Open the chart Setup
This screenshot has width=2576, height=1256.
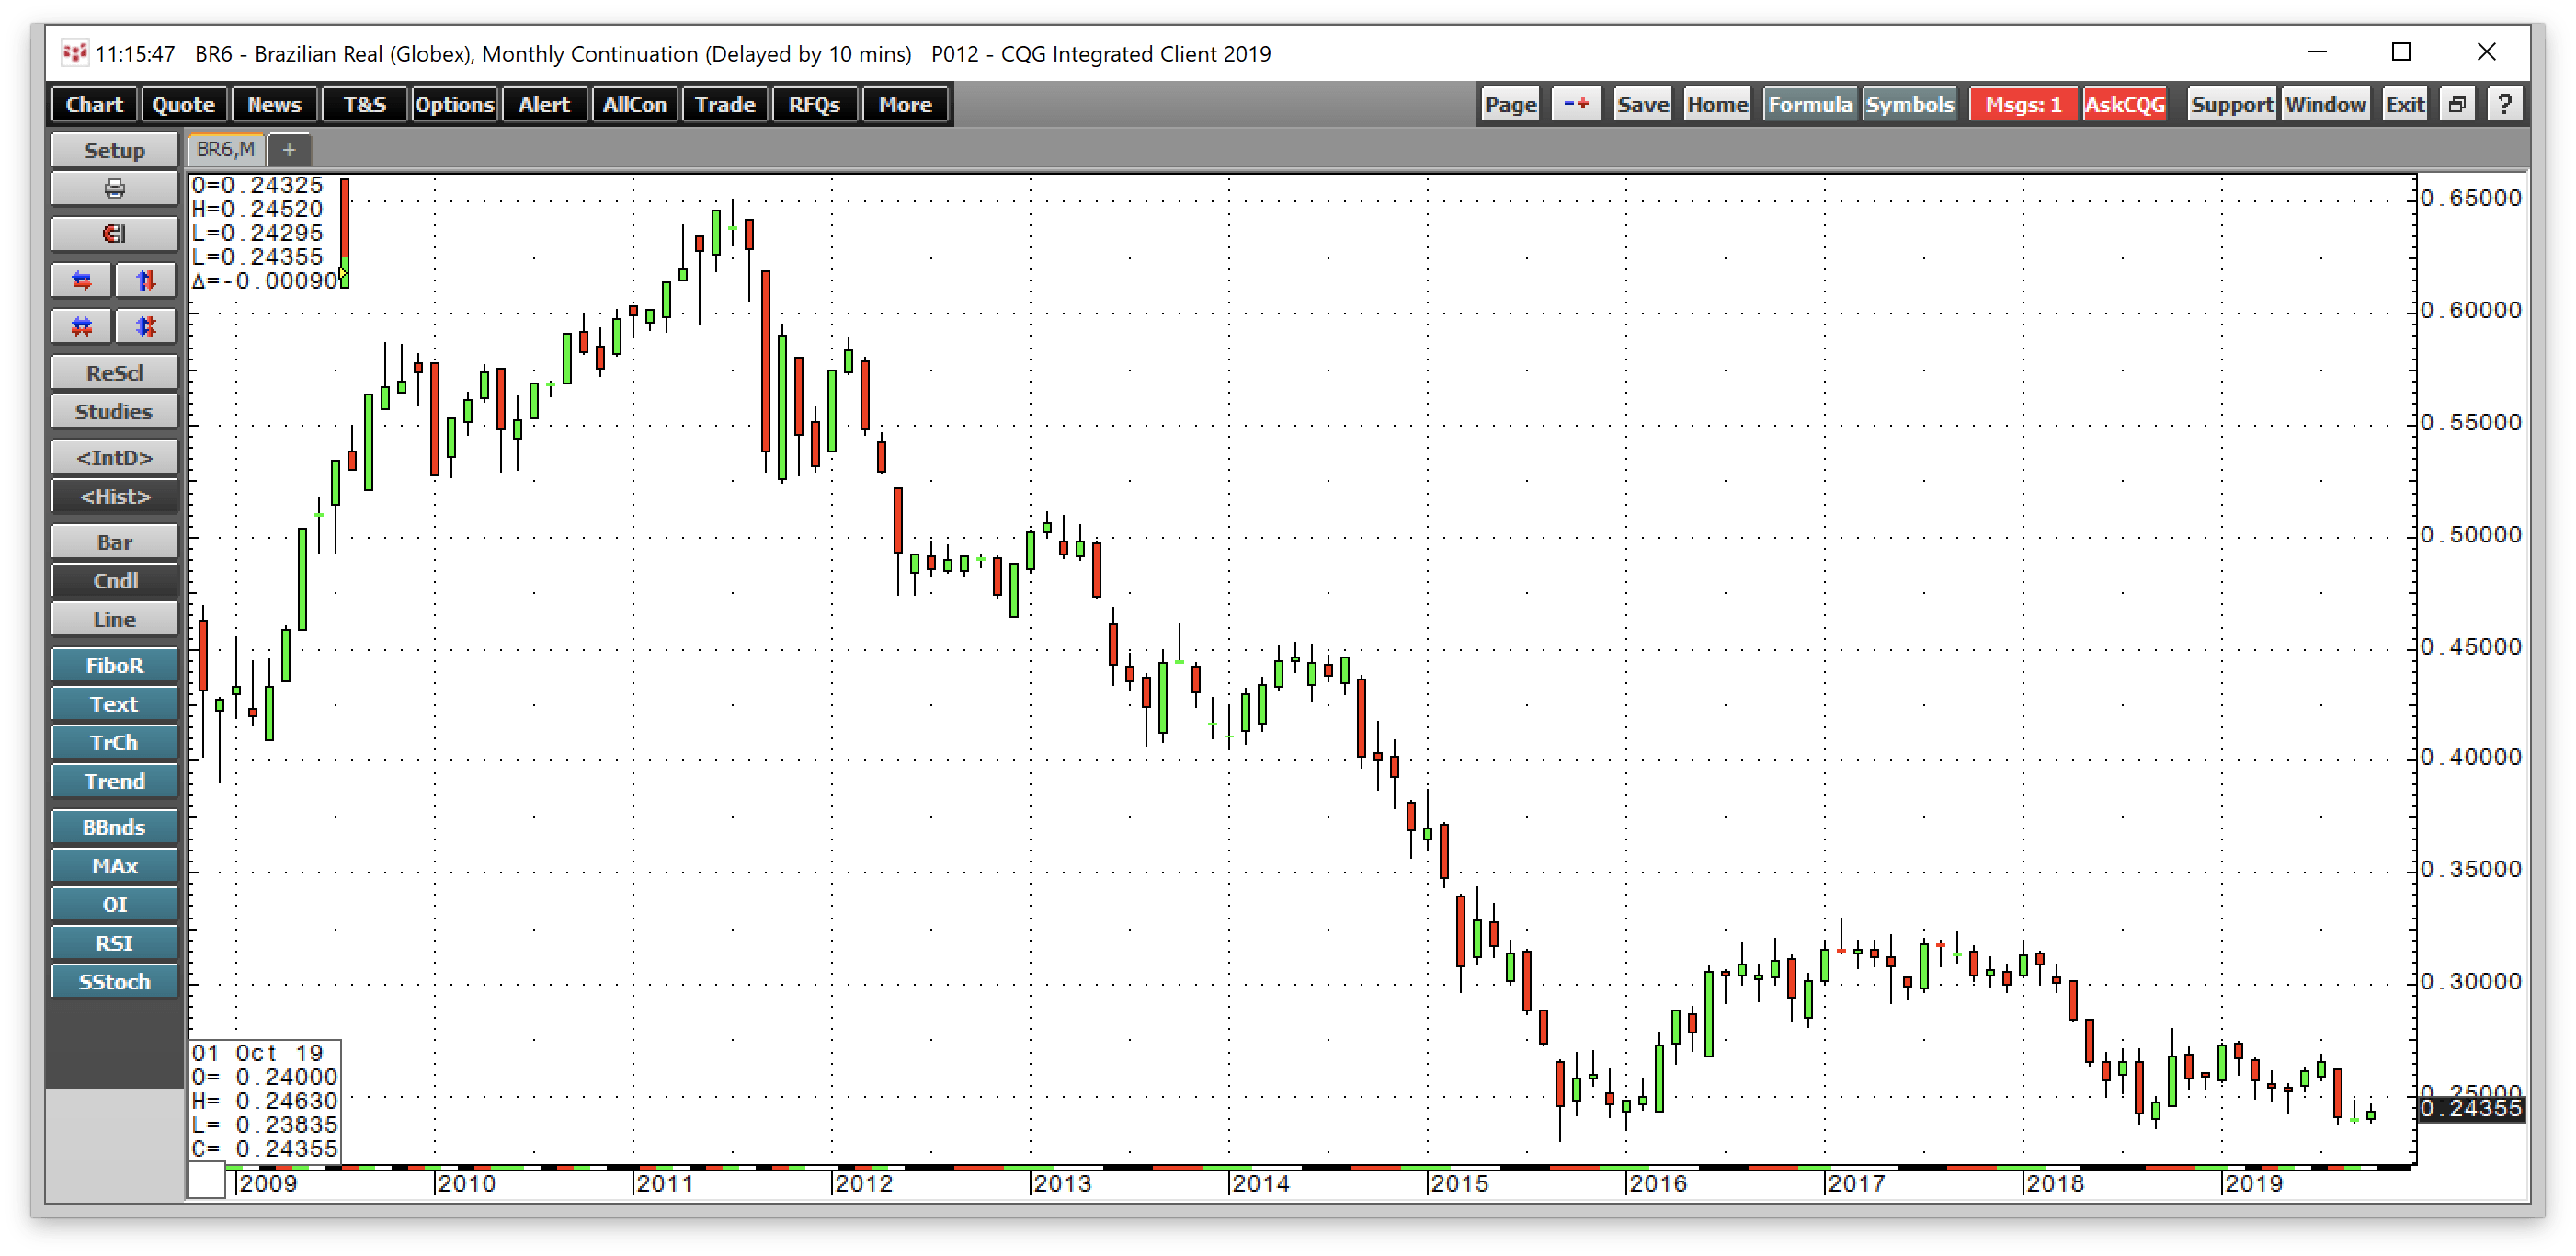pyautogui.click(x=114, y=150)
